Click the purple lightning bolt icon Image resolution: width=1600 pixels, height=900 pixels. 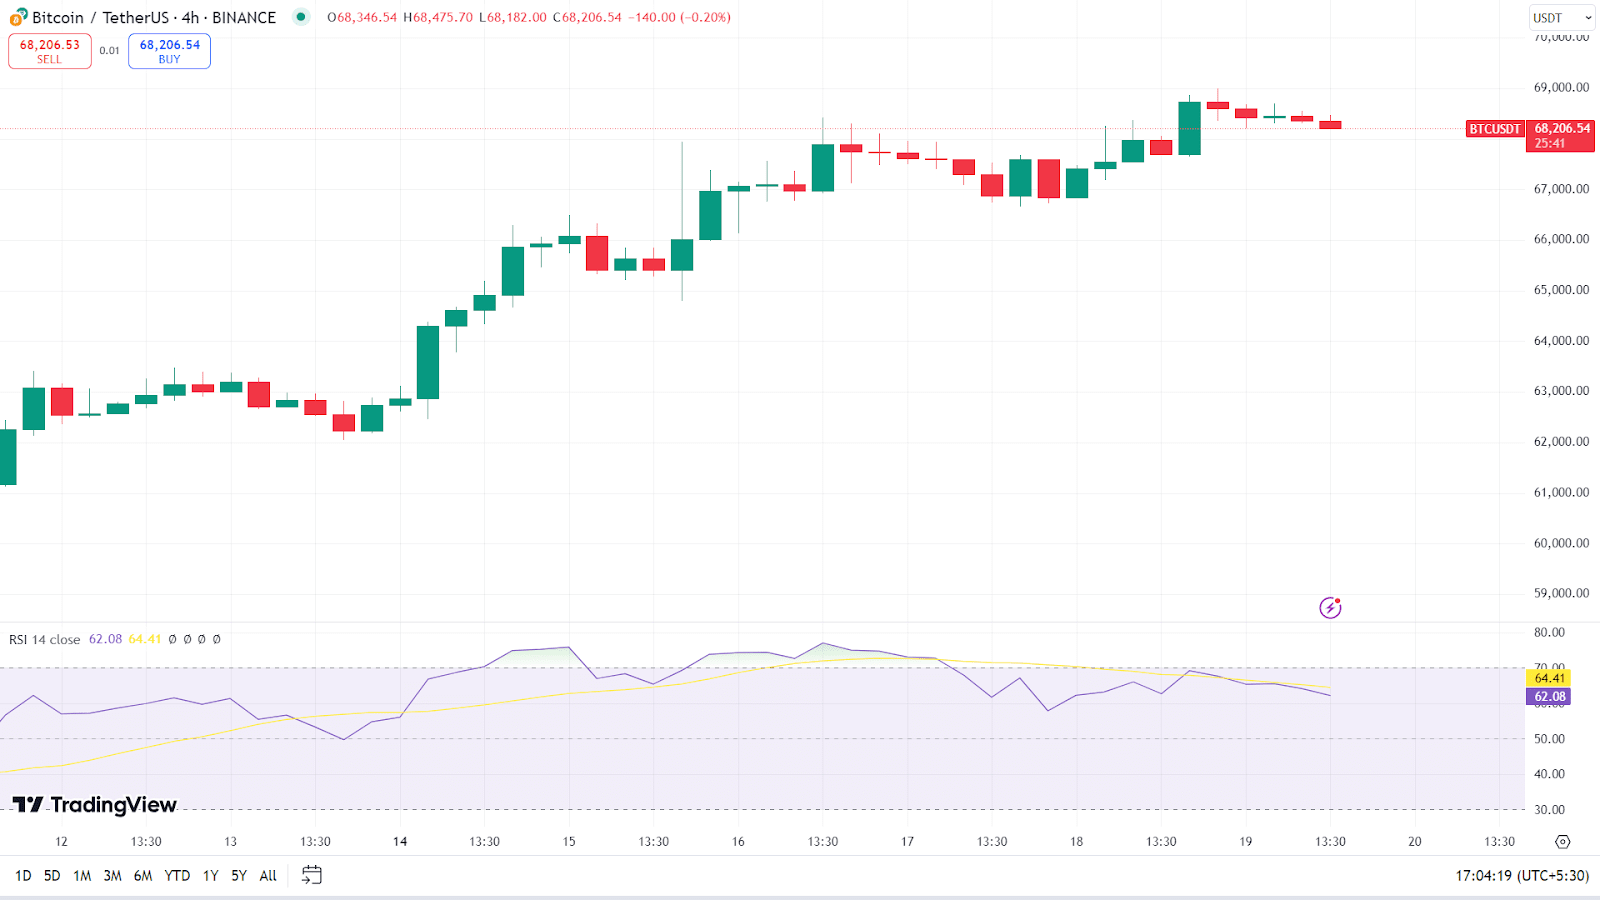tap(1330, 607)
